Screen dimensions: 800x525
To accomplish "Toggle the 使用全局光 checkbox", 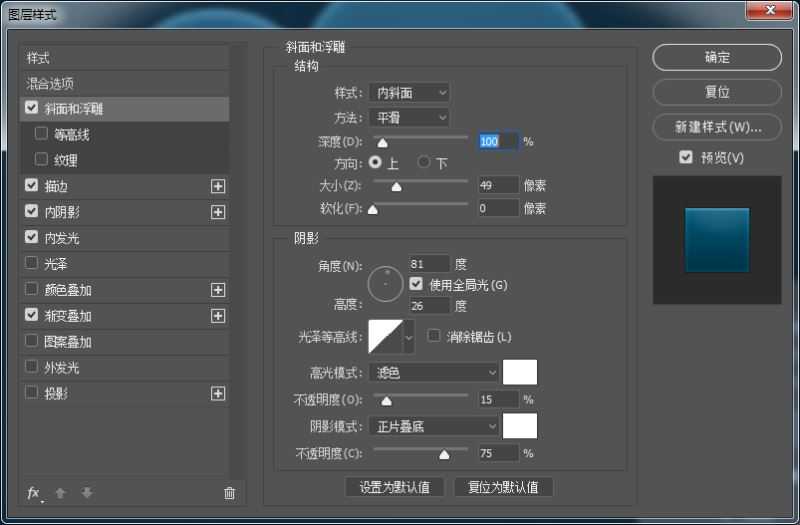I will click(416, 285).
